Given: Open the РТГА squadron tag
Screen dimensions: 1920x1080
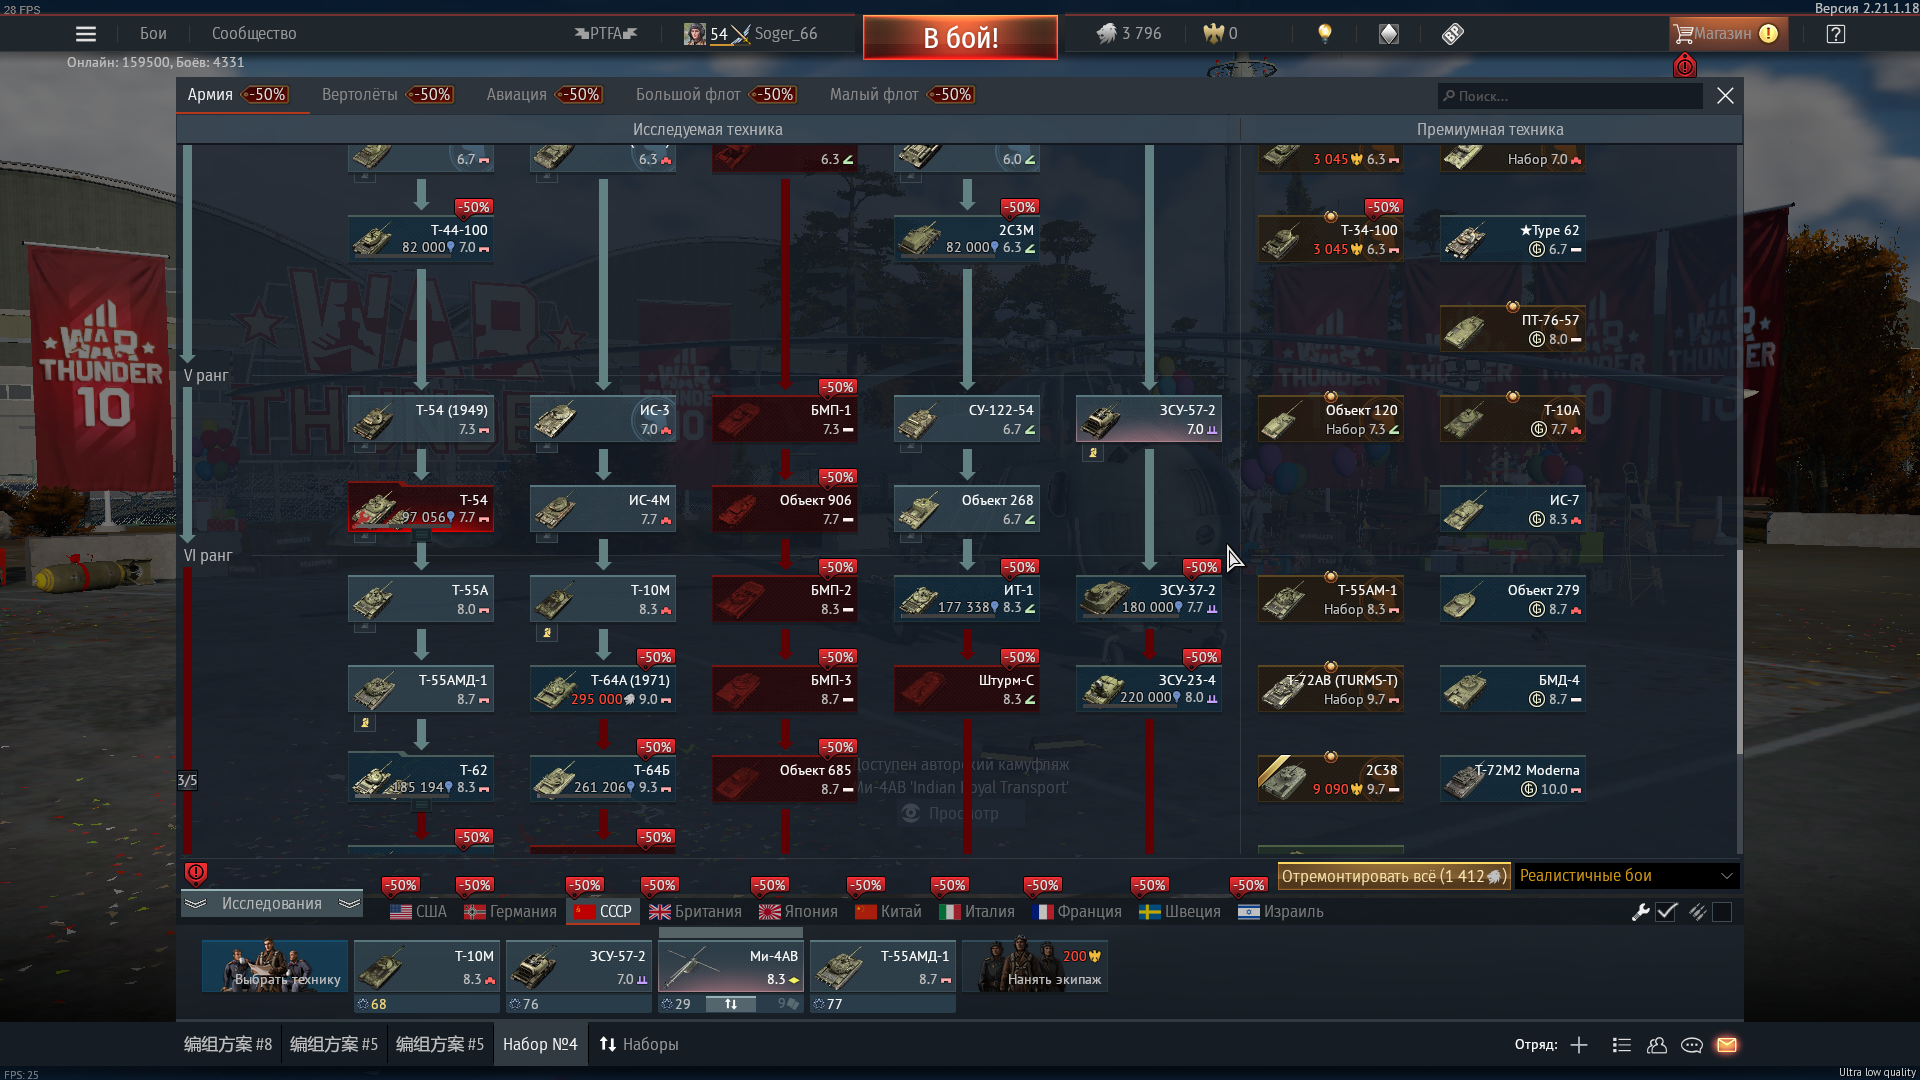Looking at the screenshot, I should (606, 34).
